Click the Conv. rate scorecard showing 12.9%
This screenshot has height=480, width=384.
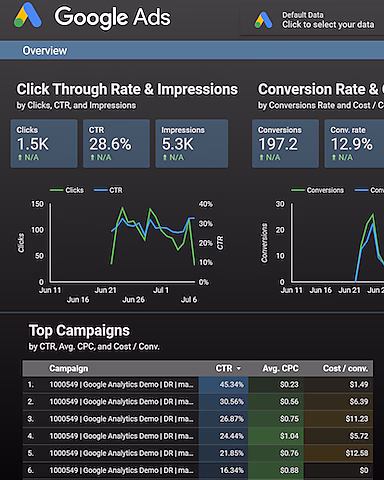(354, 144)
